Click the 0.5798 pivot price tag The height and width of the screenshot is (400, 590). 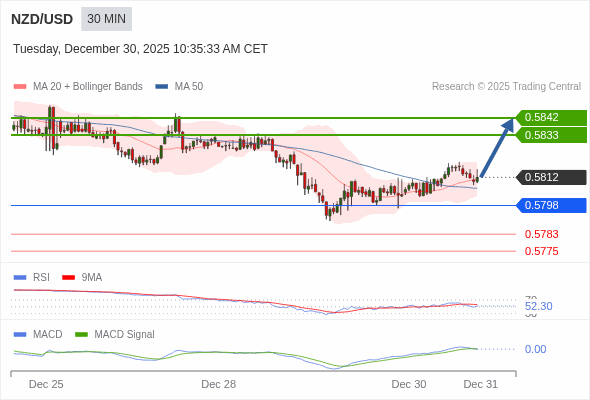(x=551, y=205)
